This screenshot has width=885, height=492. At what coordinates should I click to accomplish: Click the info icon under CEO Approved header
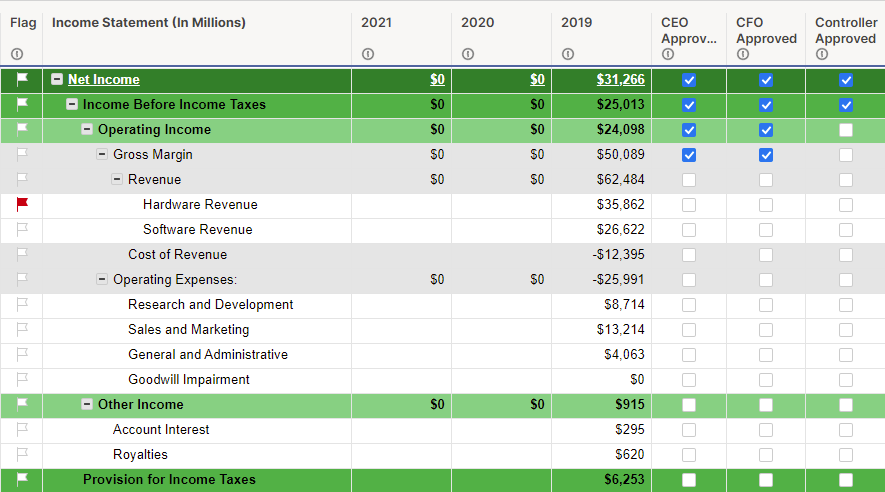[668, 54]
